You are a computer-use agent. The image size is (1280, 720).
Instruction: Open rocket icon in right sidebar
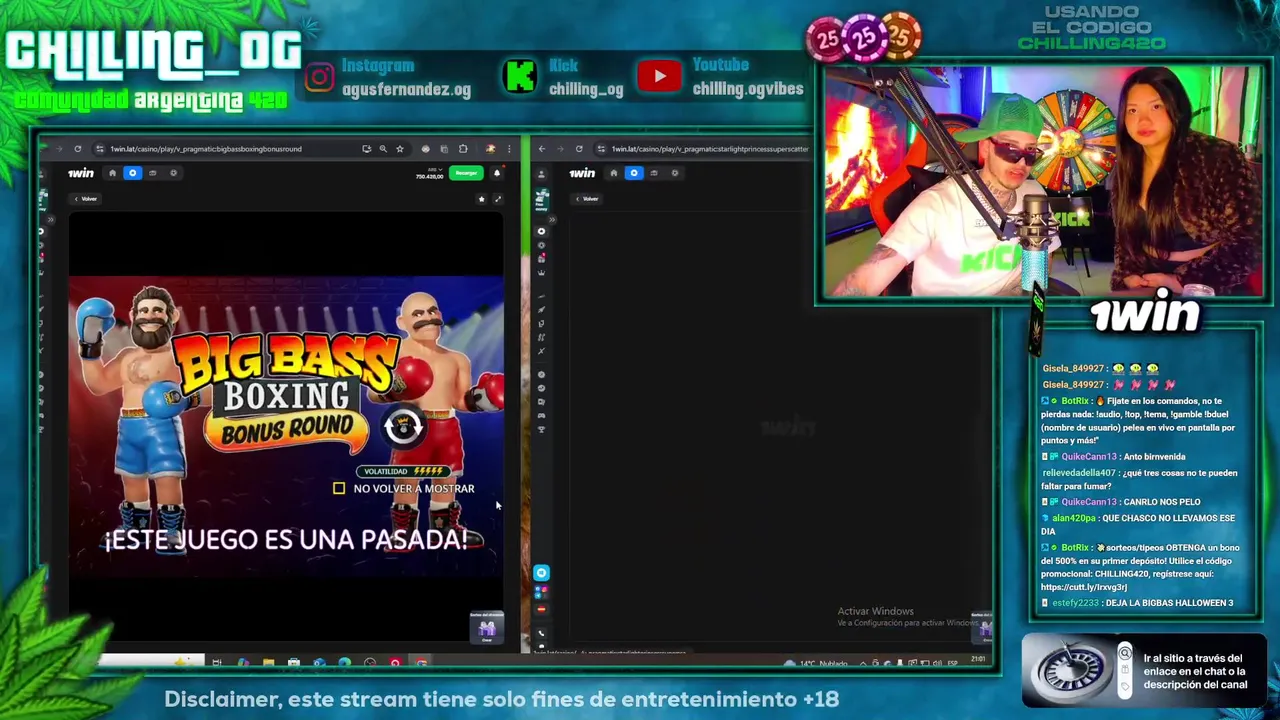541,309
